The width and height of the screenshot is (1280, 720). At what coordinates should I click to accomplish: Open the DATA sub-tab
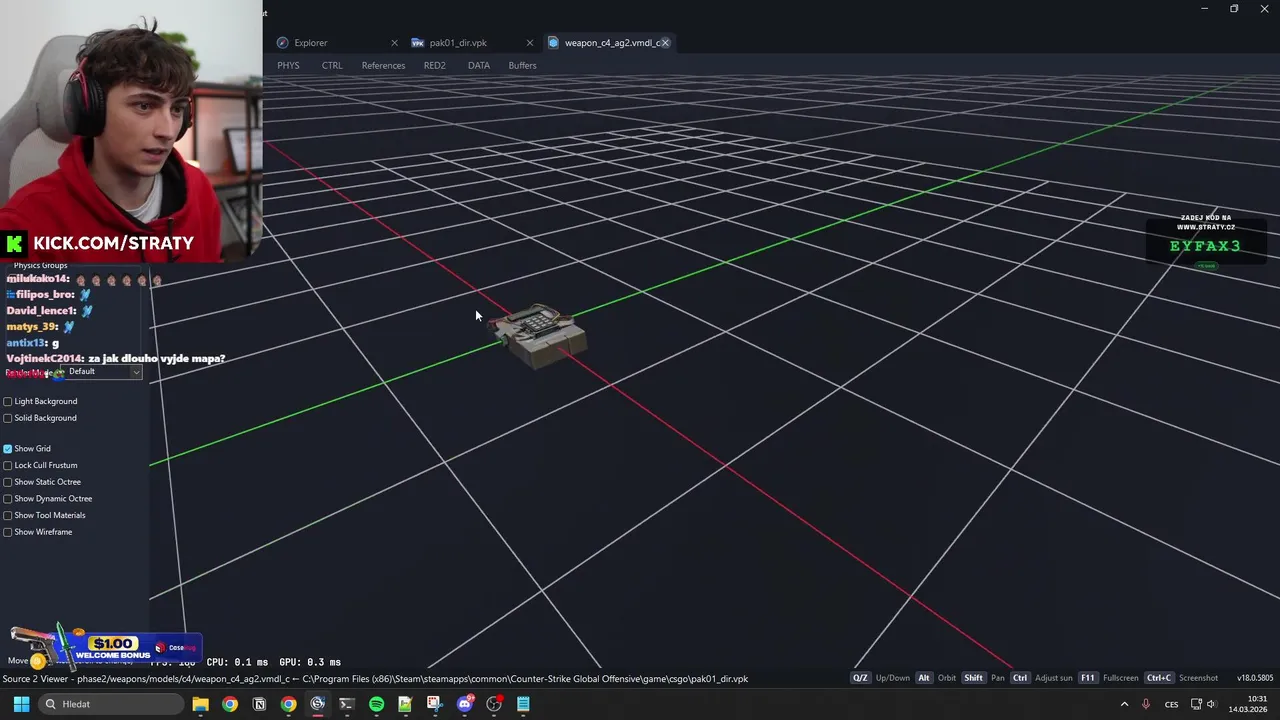point(479,65)
